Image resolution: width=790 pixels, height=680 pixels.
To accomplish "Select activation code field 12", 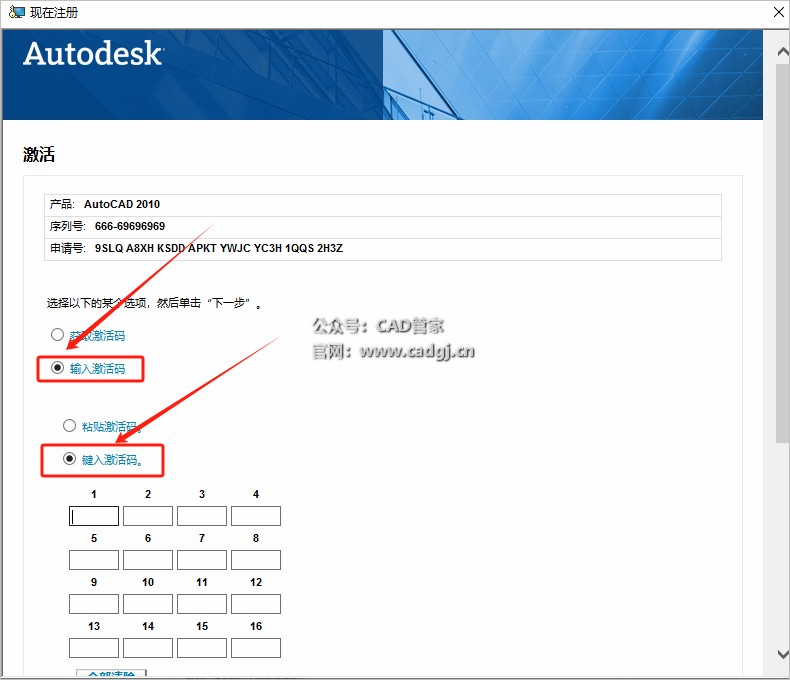I will (x=256, y=604).
